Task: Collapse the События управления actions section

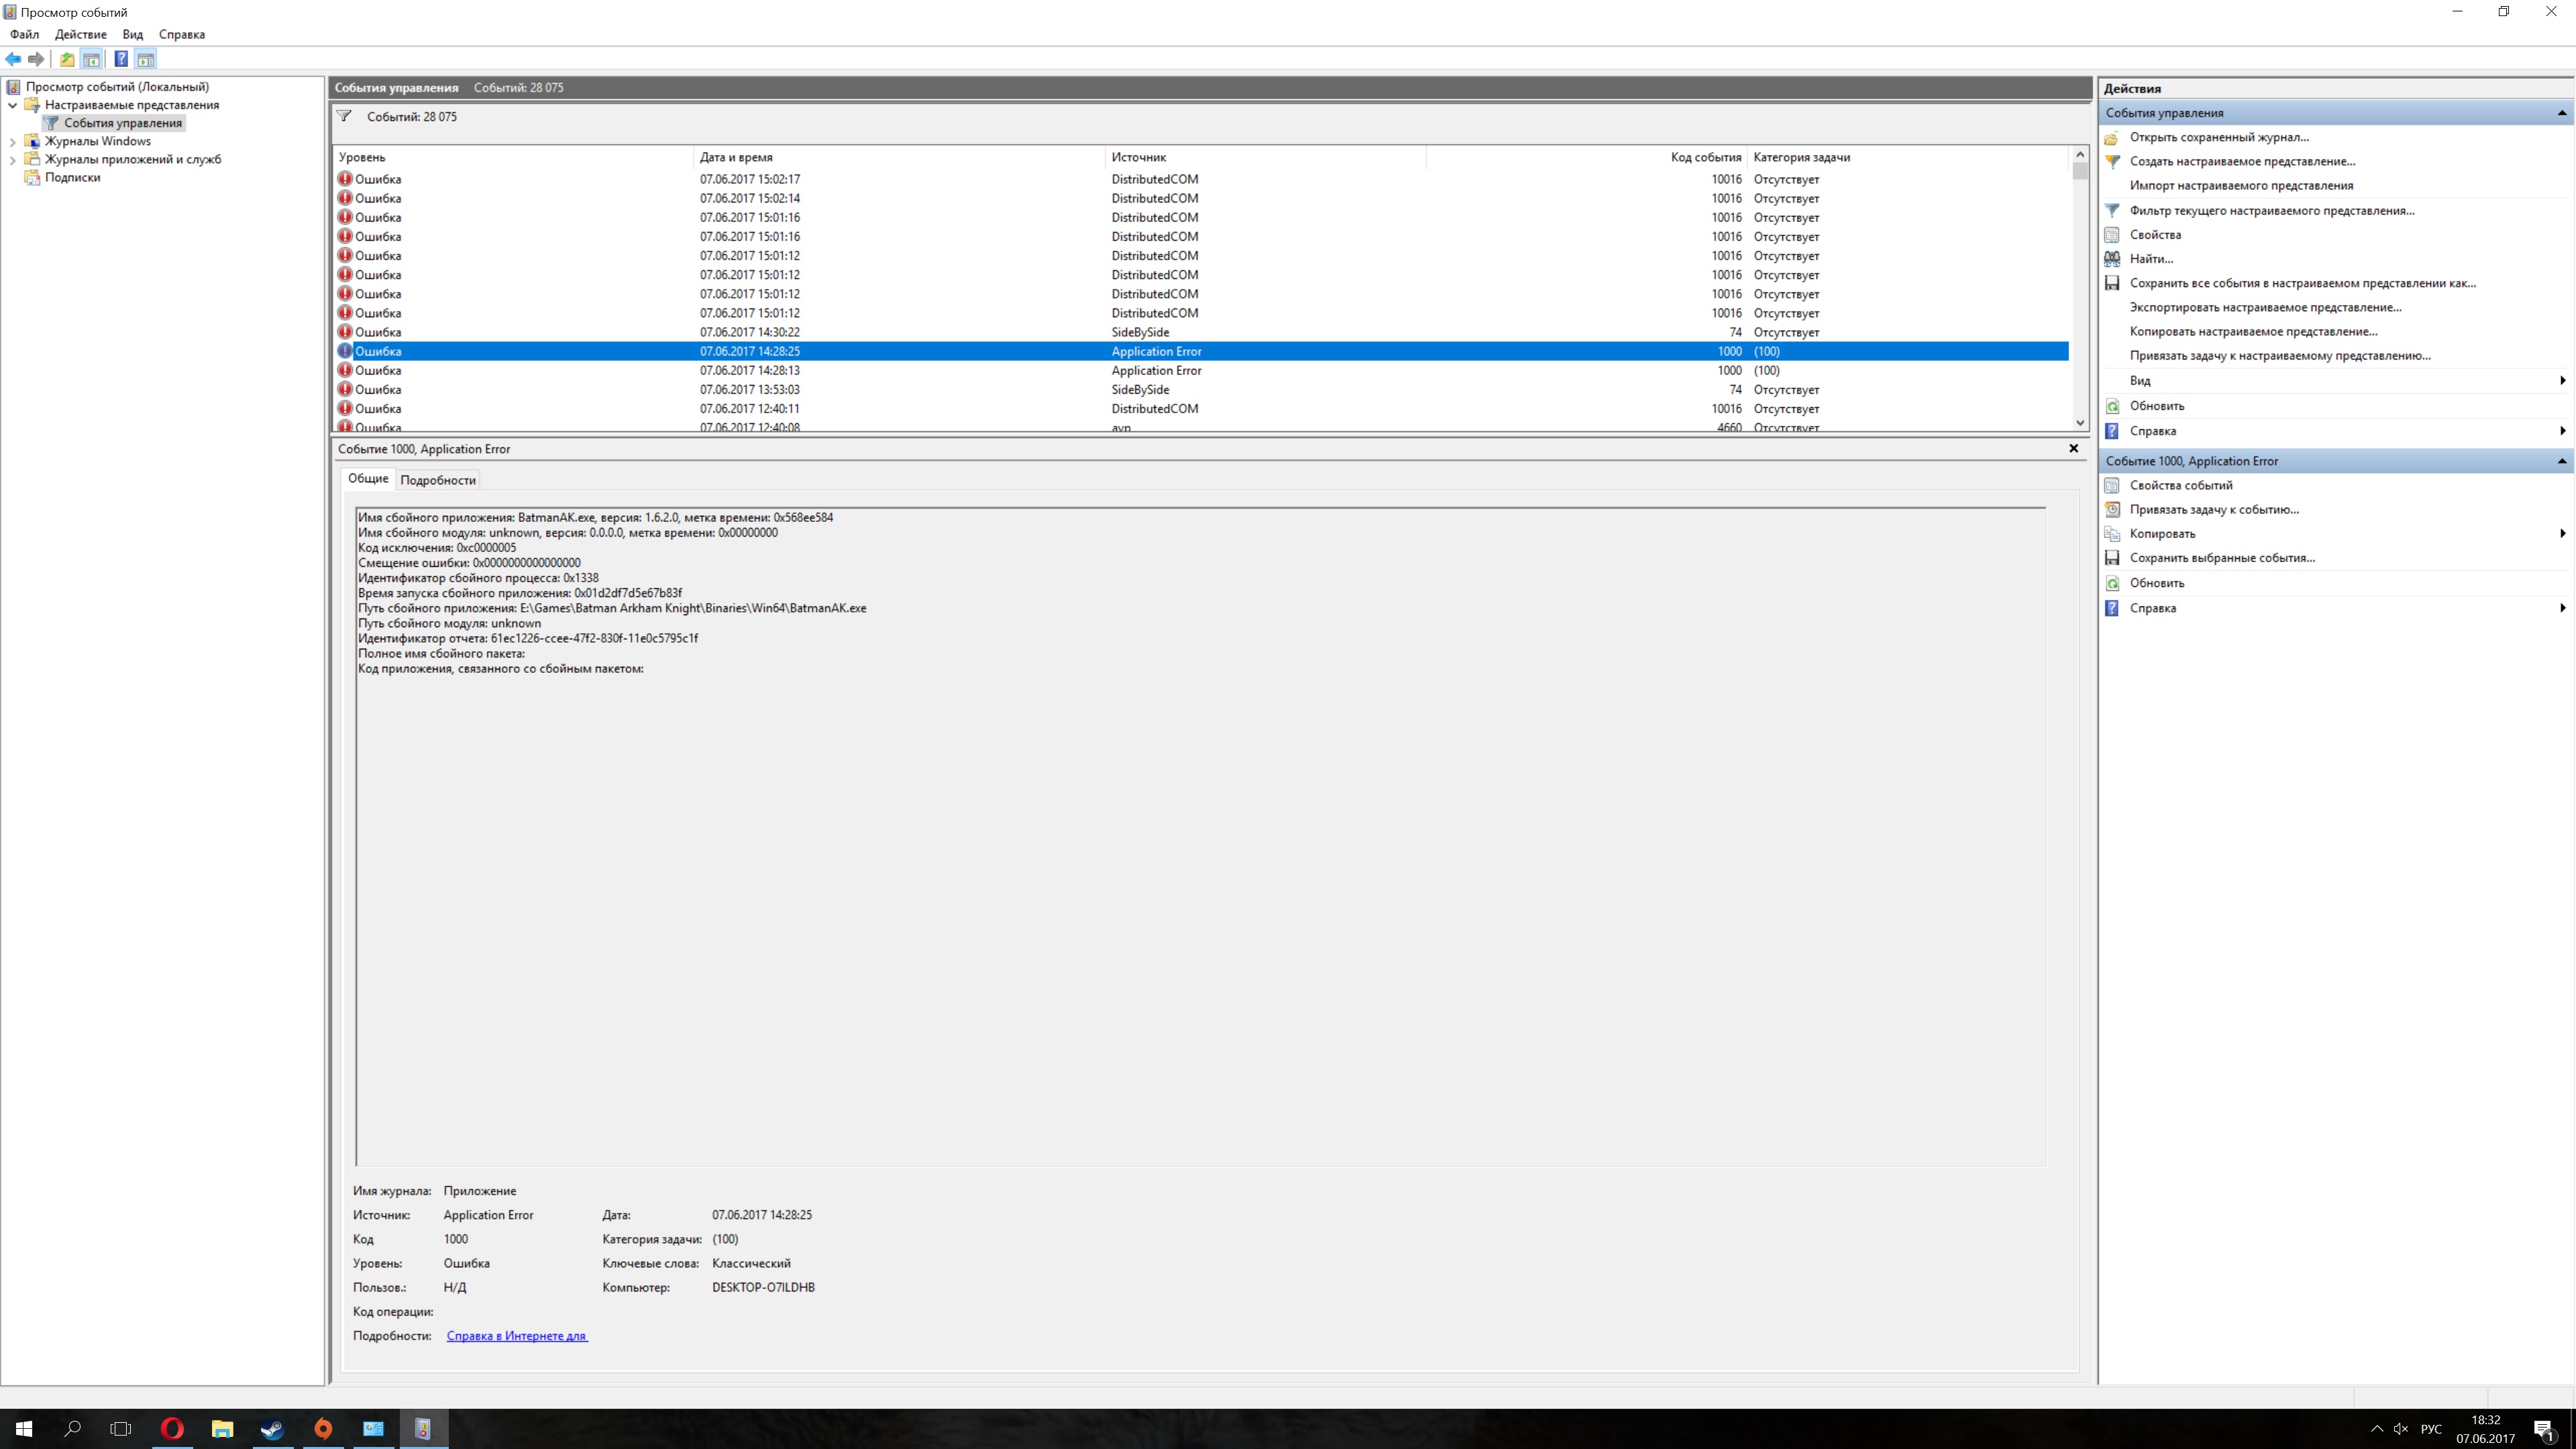Action: [x=2561, y=113]
